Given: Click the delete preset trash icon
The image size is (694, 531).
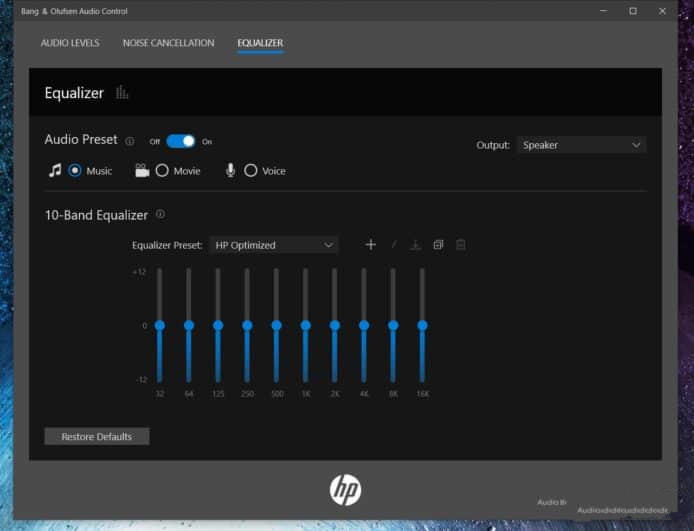Looking at the screenshot, I should click(460, 245).
